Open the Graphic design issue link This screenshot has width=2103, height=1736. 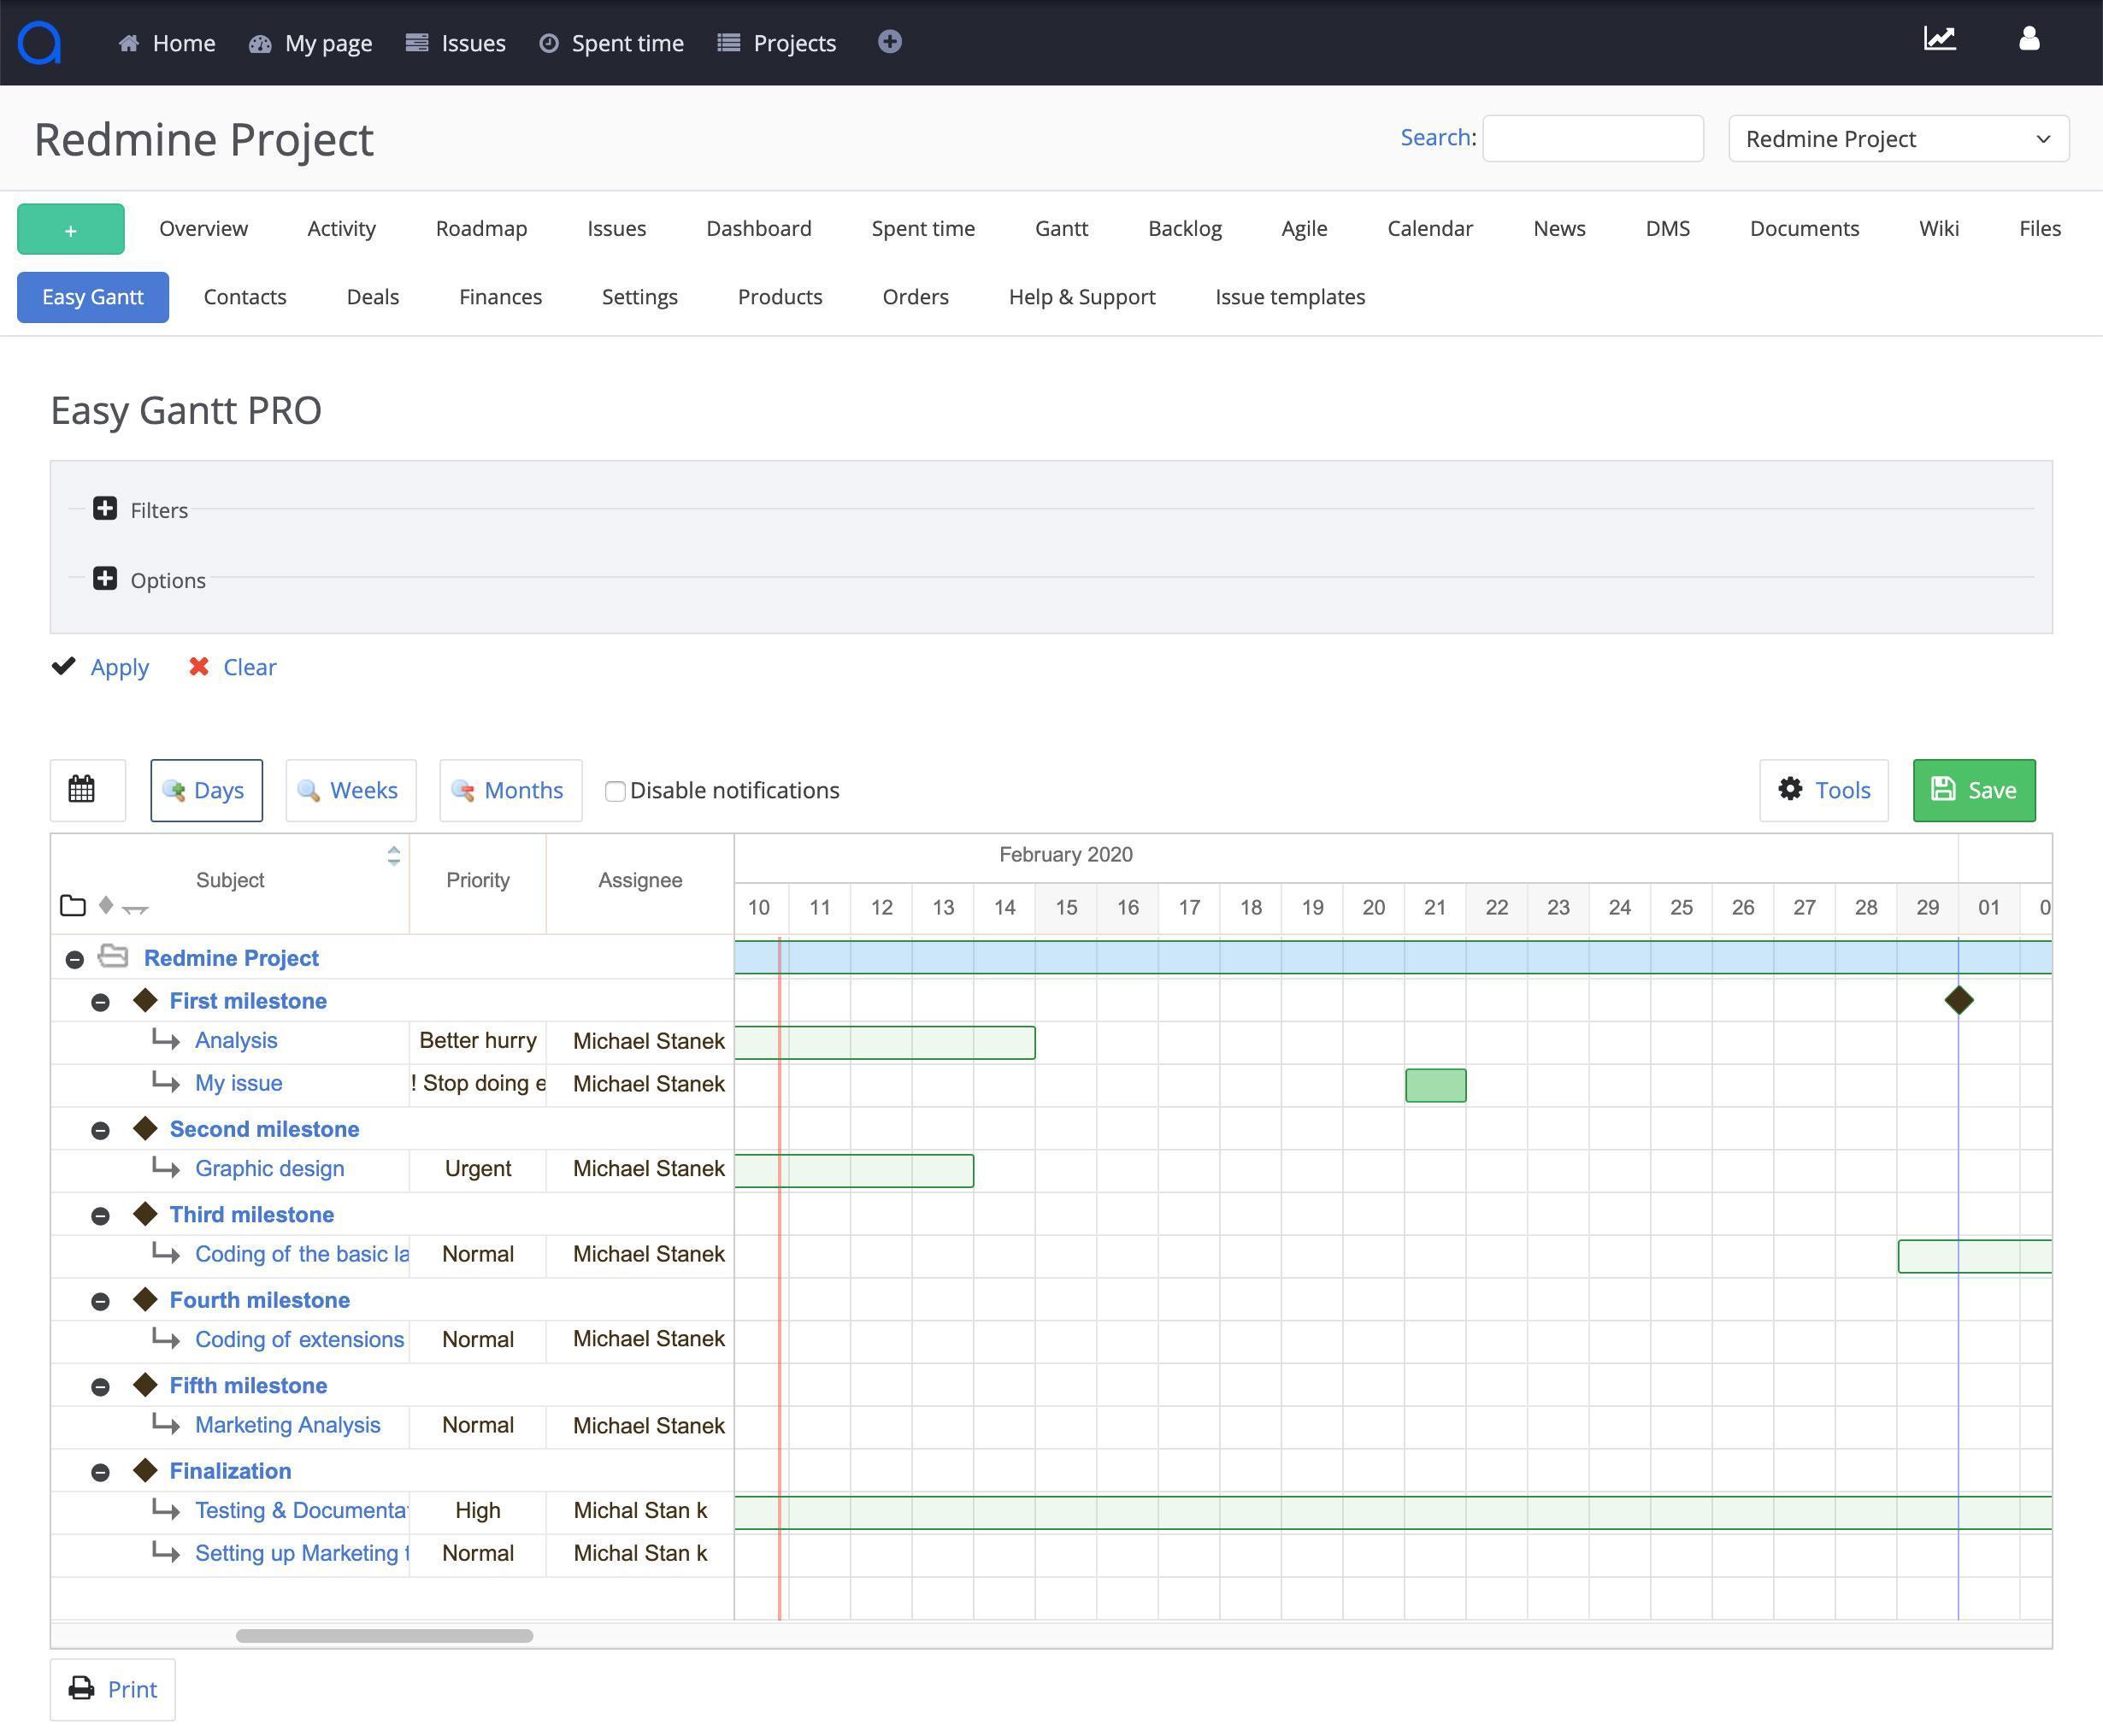click(269, 1168)
